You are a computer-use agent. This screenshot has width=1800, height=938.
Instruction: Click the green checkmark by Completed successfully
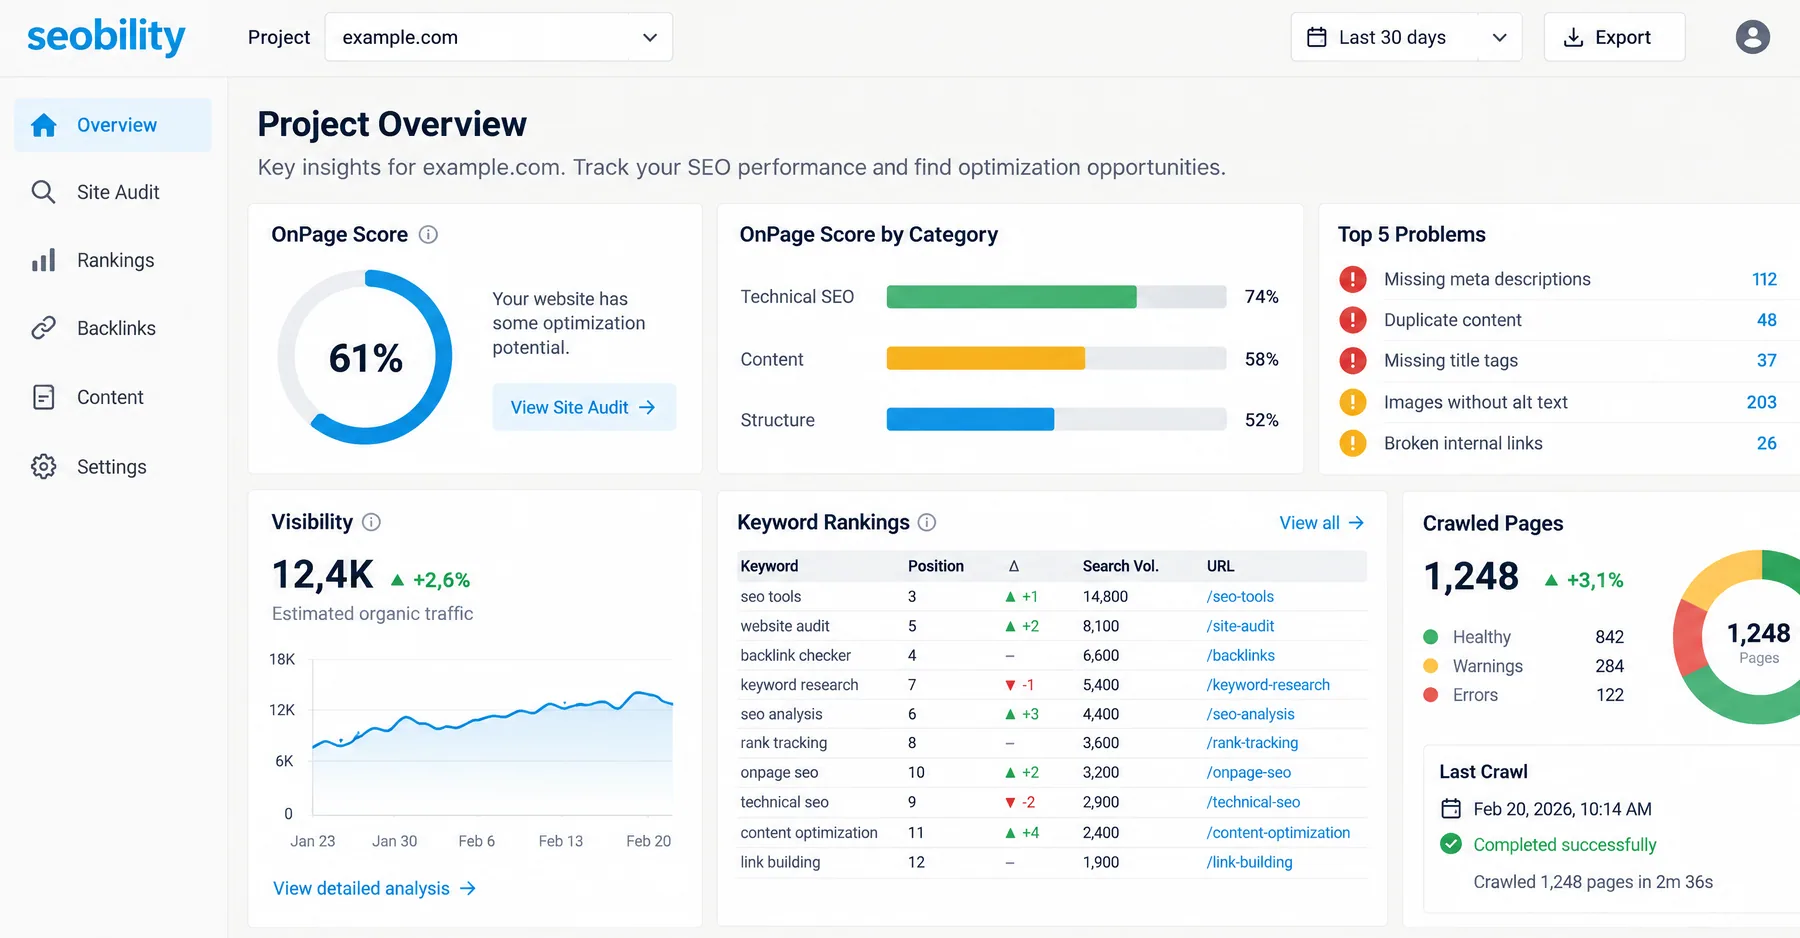click(x=1450, y=844)
